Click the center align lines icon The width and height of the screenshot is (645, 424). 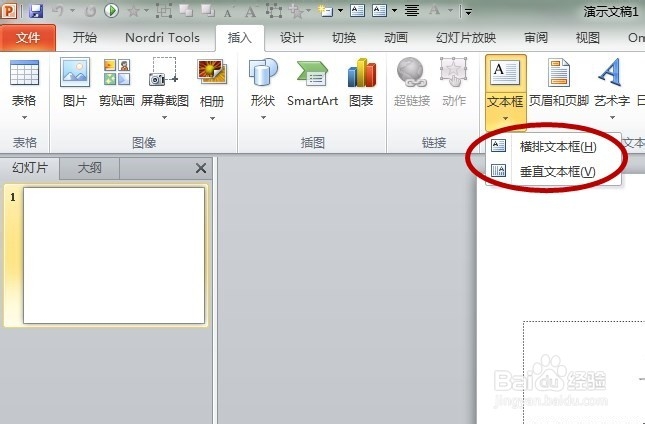click(x=412, y=11)
